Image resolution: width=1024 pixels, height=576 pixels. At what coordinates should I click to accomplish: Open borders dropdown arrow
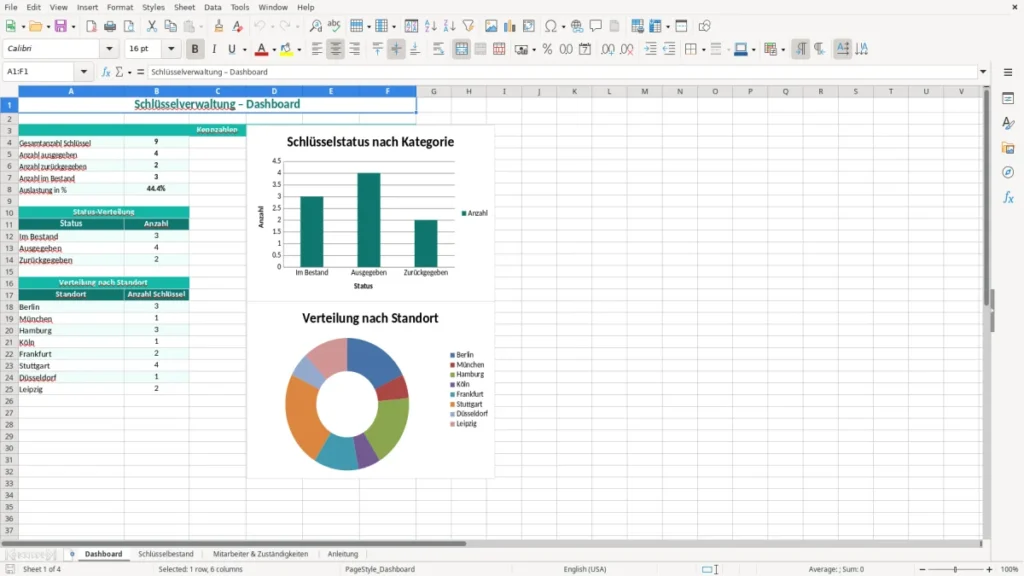point(703,50)
